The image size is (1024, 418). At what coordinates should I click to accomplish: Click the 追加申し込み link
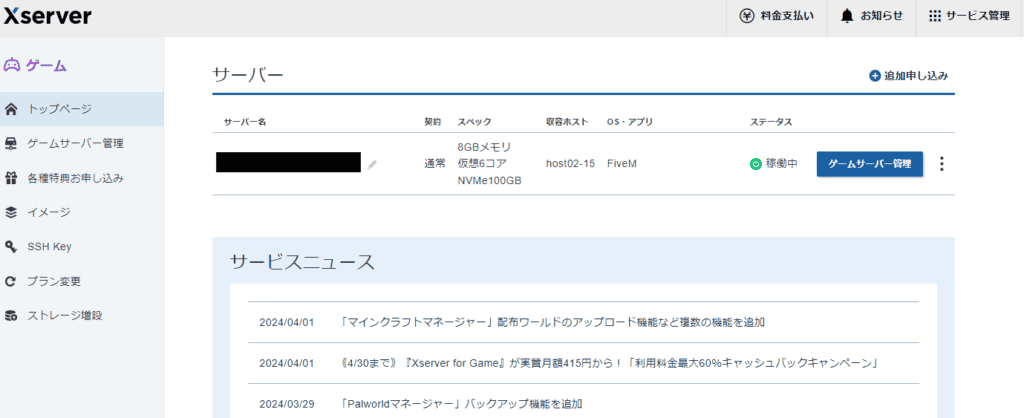pos(908,76)
